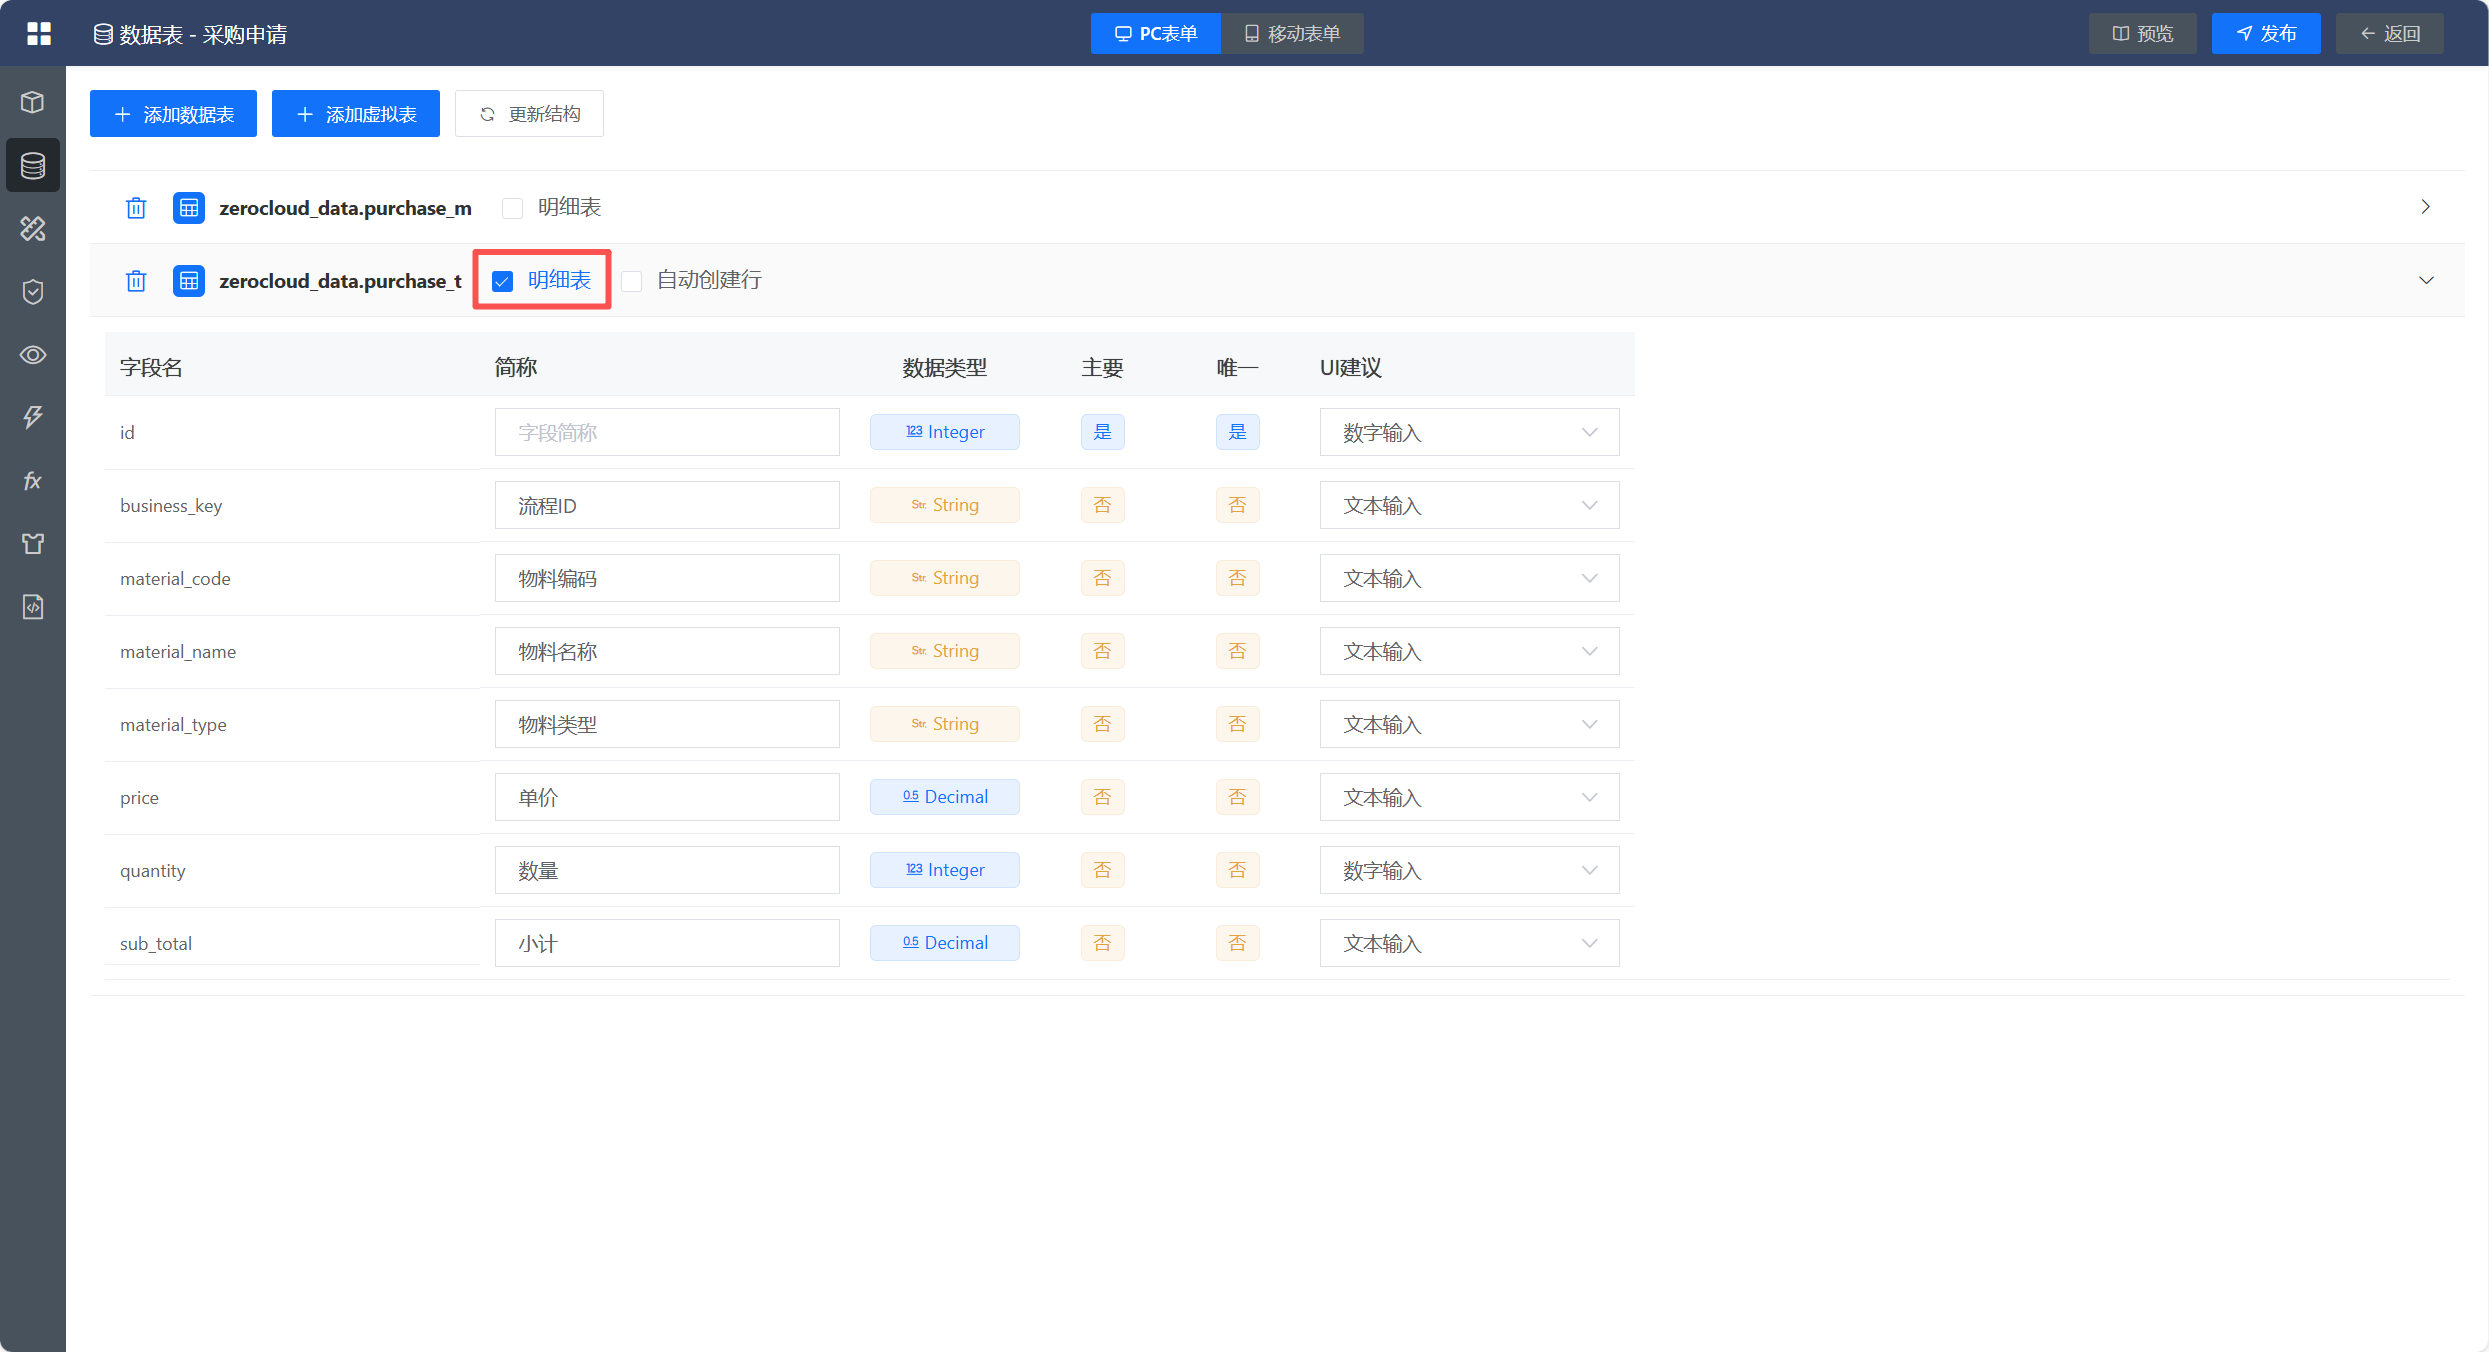Screen dimensions: 2489x1352
Task: Click the shield check sidebar icon
Action: (x=33, y=291)
